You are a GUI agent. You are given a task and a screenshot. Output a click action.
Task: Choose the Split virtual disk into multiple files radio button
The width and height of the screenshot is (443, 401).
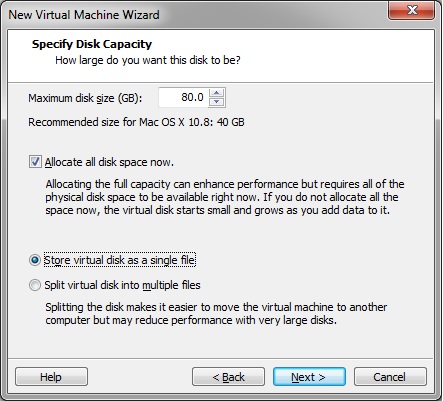(35, 285)
